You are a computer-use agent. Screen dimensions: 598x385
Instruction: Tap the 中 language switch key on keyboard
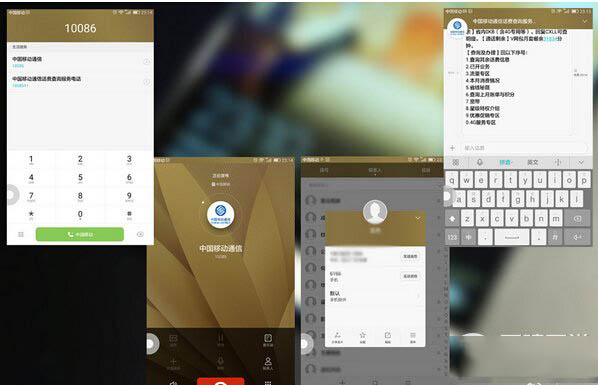pos(469,237)
